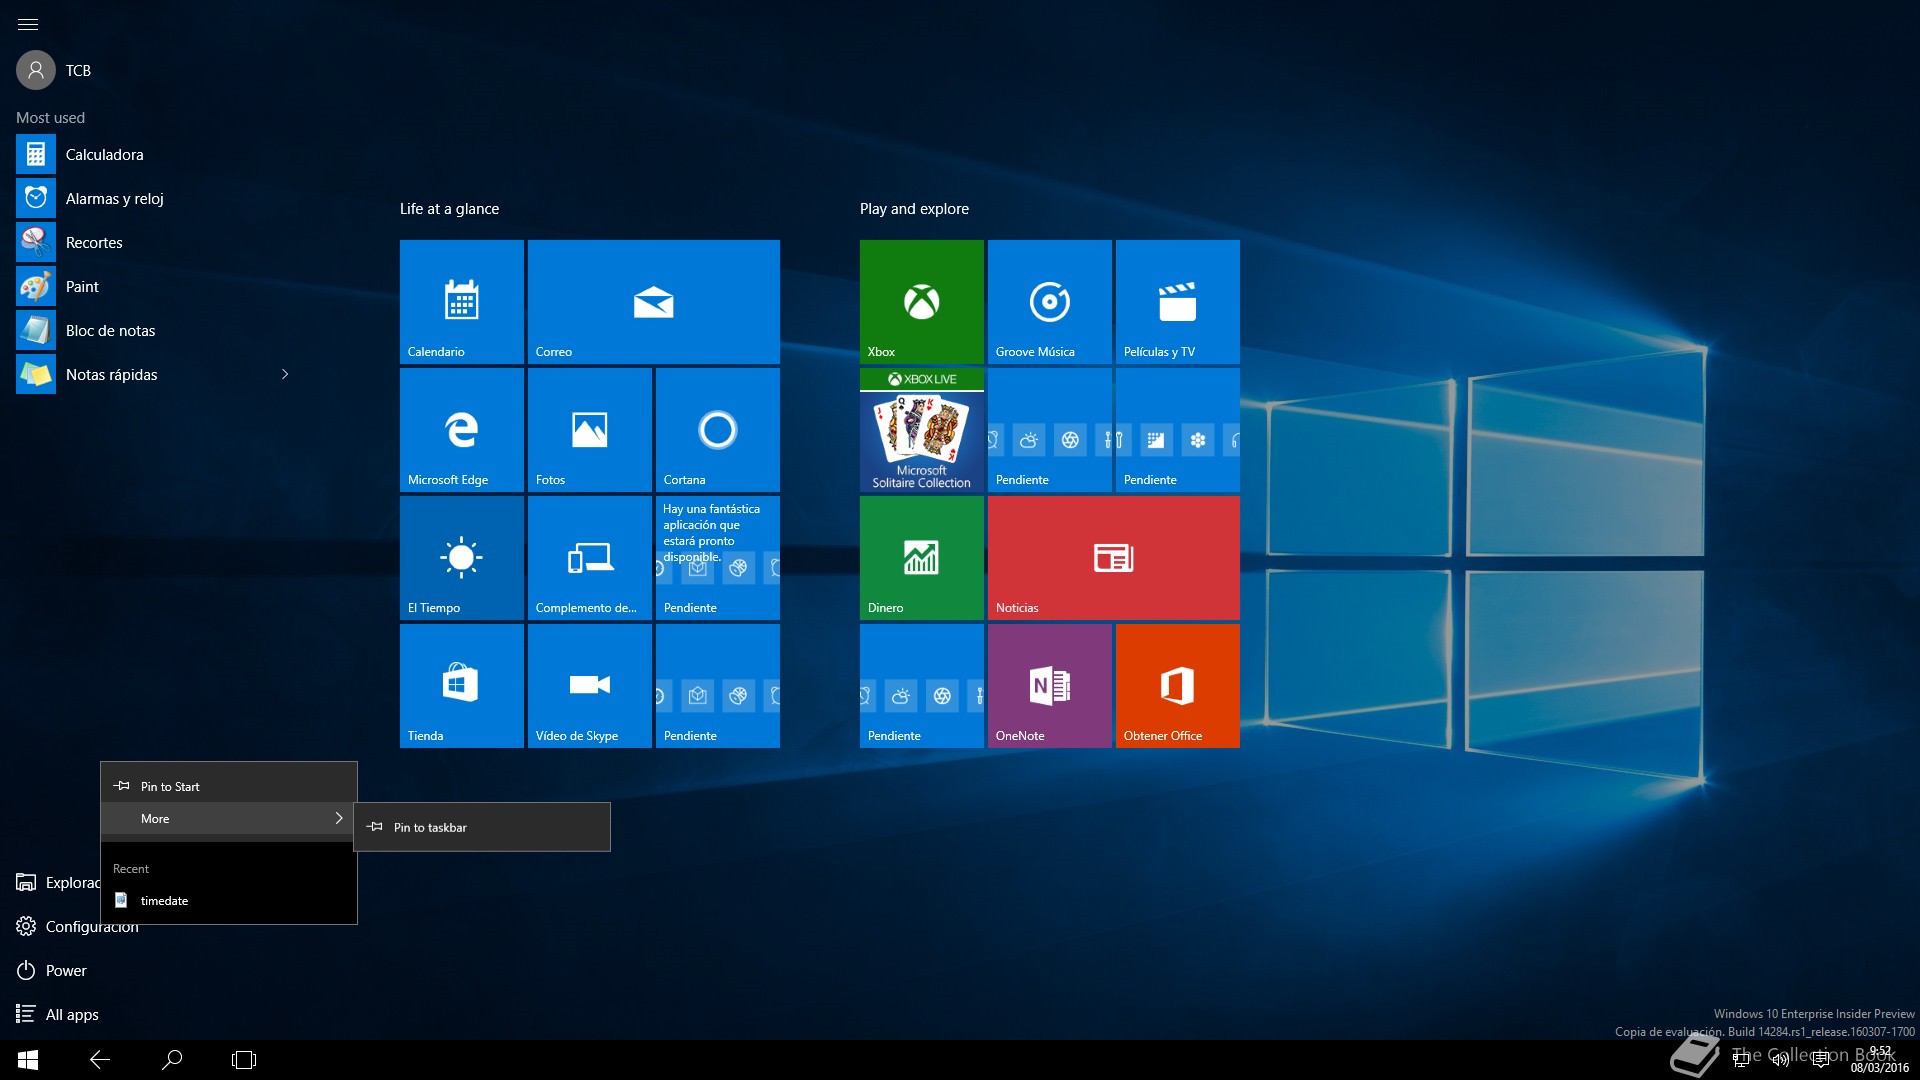Open Obtener Office tile
The height and width of the screenshot is (1080, 1920).
tap(1178, 686)
